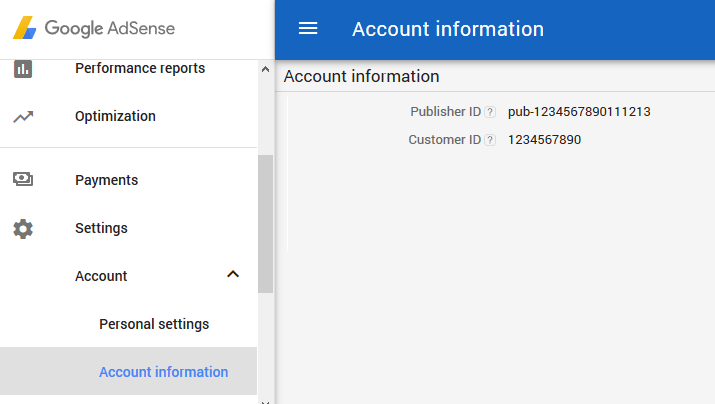
Task: Click the Settings gear icon
Action: pyautogui.click(x=23, y=228)
